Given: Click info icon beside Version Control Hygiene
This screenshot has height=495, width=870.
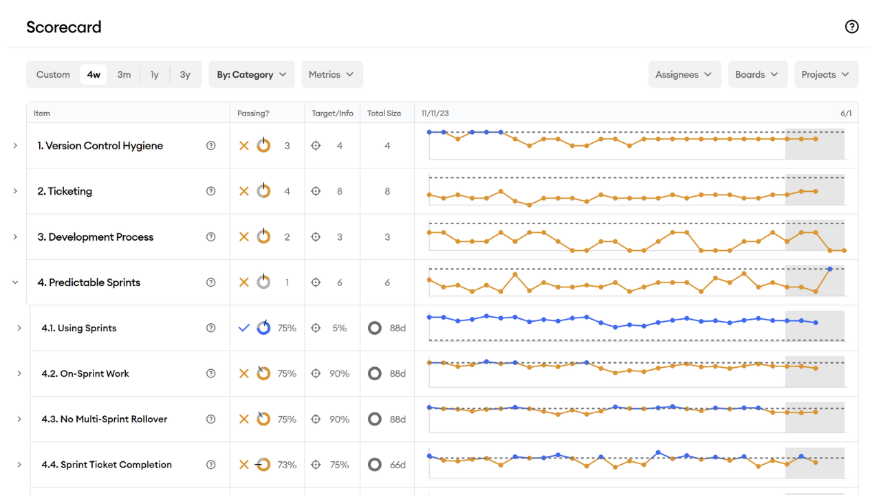Looking at the screenshot, I should click(x=211, y=146).
